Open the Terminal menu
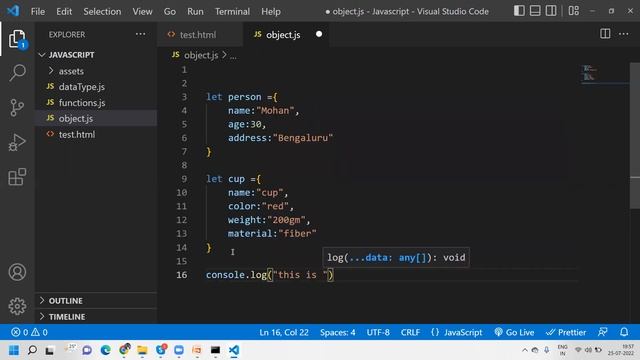The height and width of the screenshot is (360, 640). click(x=232, y=11)
